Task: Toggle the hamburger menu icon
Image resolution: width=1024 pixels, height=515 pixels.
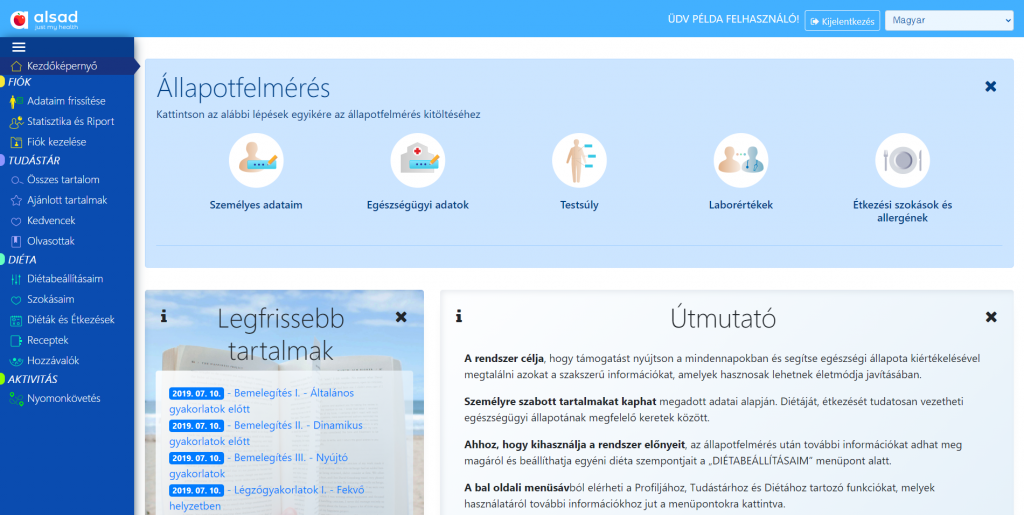Action: click(19, 47)
